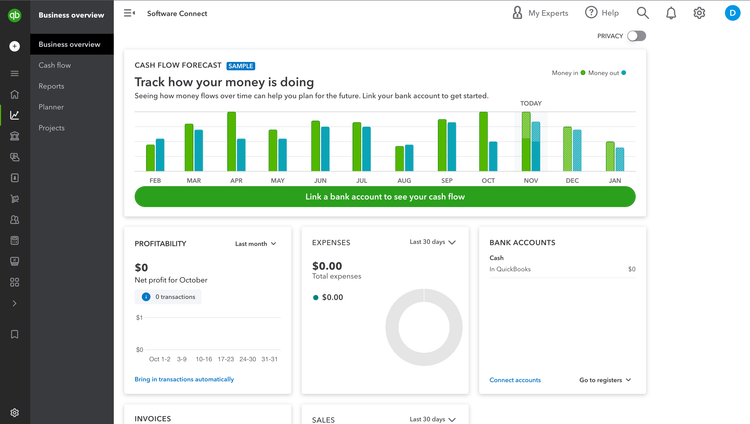Screen dimensions: 750x424
Task: Open the home icon in left rail
Action: pyautogui.click(x=15, y=94)
